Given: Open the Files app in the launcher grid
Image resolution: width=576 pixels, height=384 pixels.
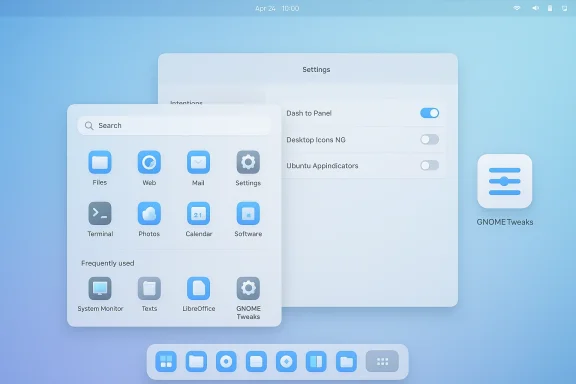Looking at the screenshot, I should pos(100,162).
